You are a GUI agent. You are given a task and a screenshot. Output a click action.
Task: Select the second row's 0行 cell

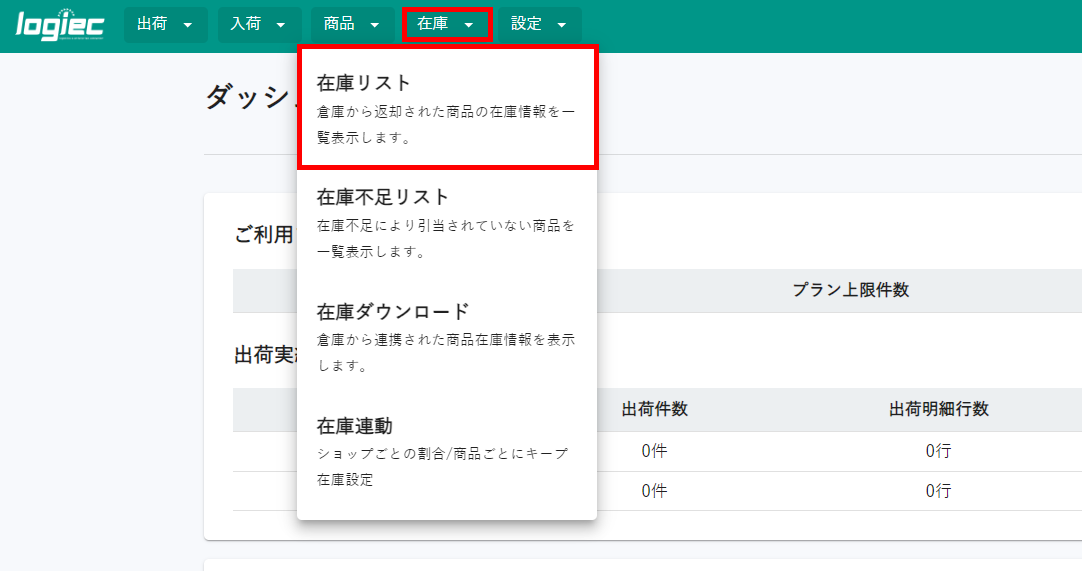938,491
